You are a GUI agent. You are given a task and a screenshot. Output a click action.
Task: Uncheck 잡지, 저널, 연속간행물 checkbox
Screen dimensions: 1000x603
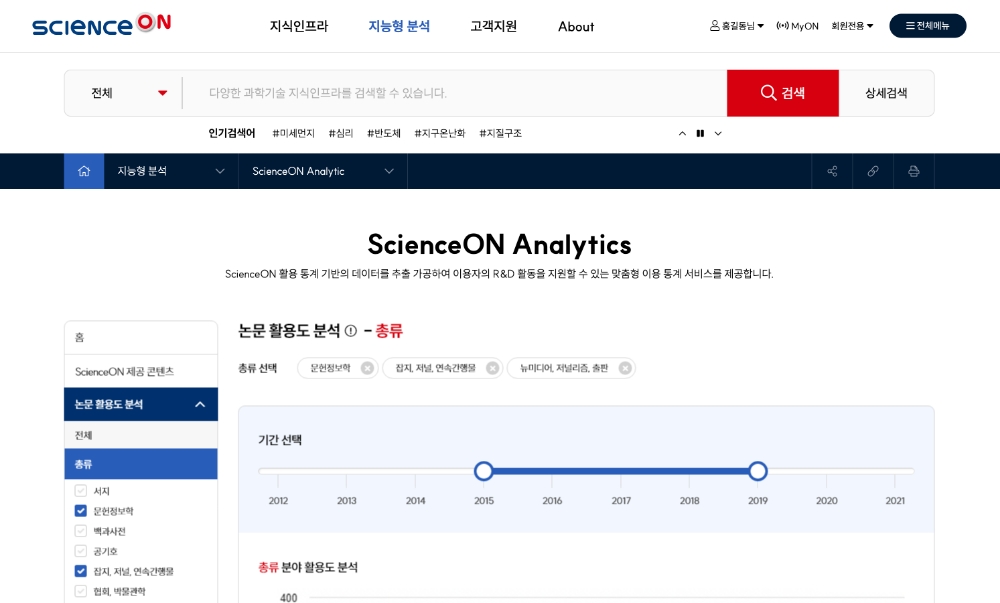pos(80,571)
